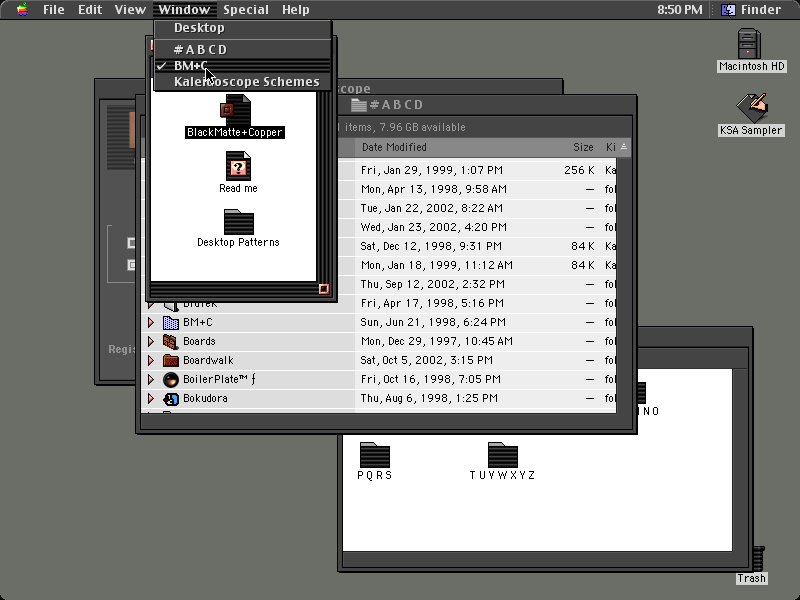Select the P Q R S folder

tap(375, 455)
